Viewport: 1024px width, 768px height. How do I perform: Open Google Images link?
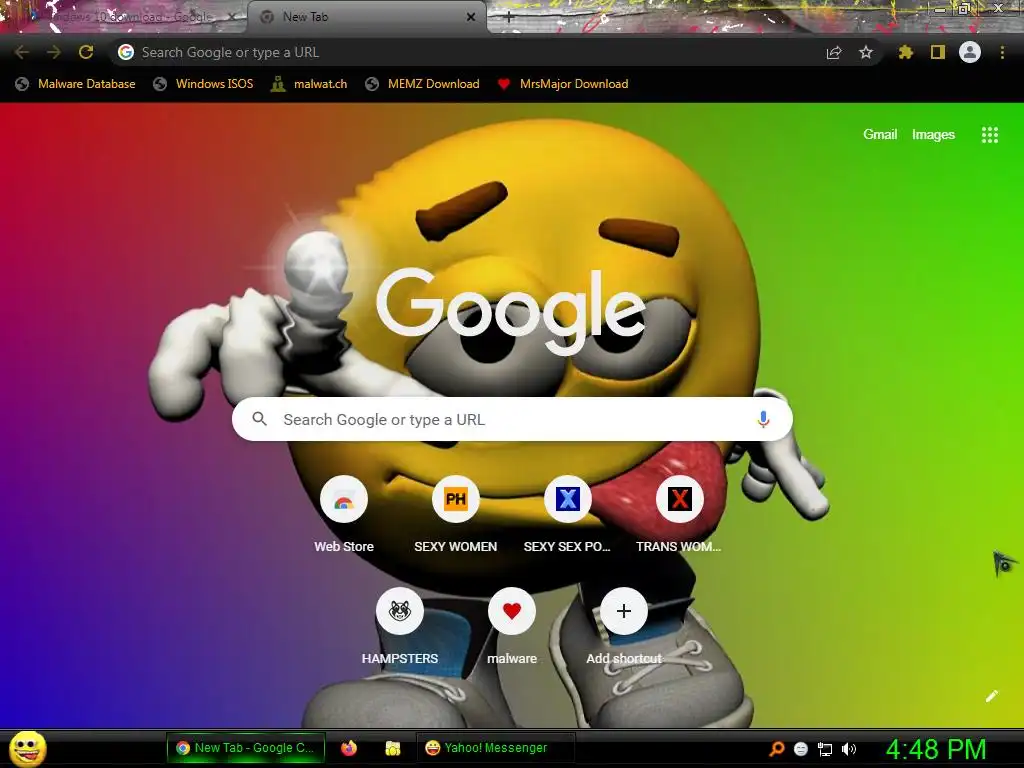click(x=933, y=135)
